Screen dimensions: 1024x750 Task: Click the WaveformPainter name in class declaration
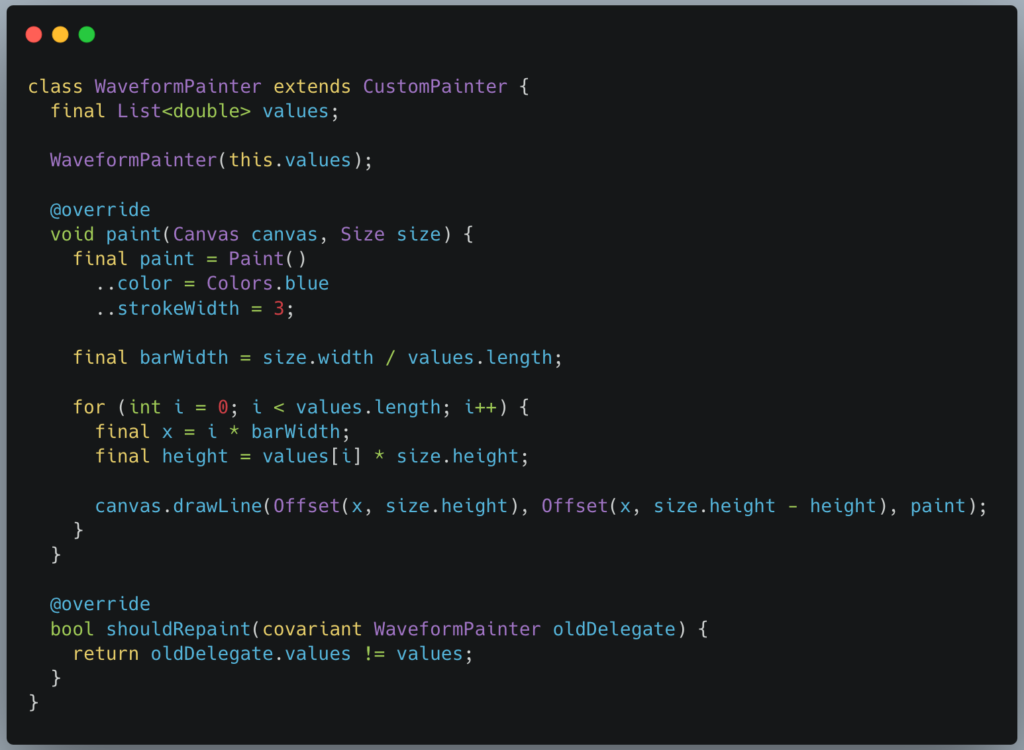pos(178,87)
